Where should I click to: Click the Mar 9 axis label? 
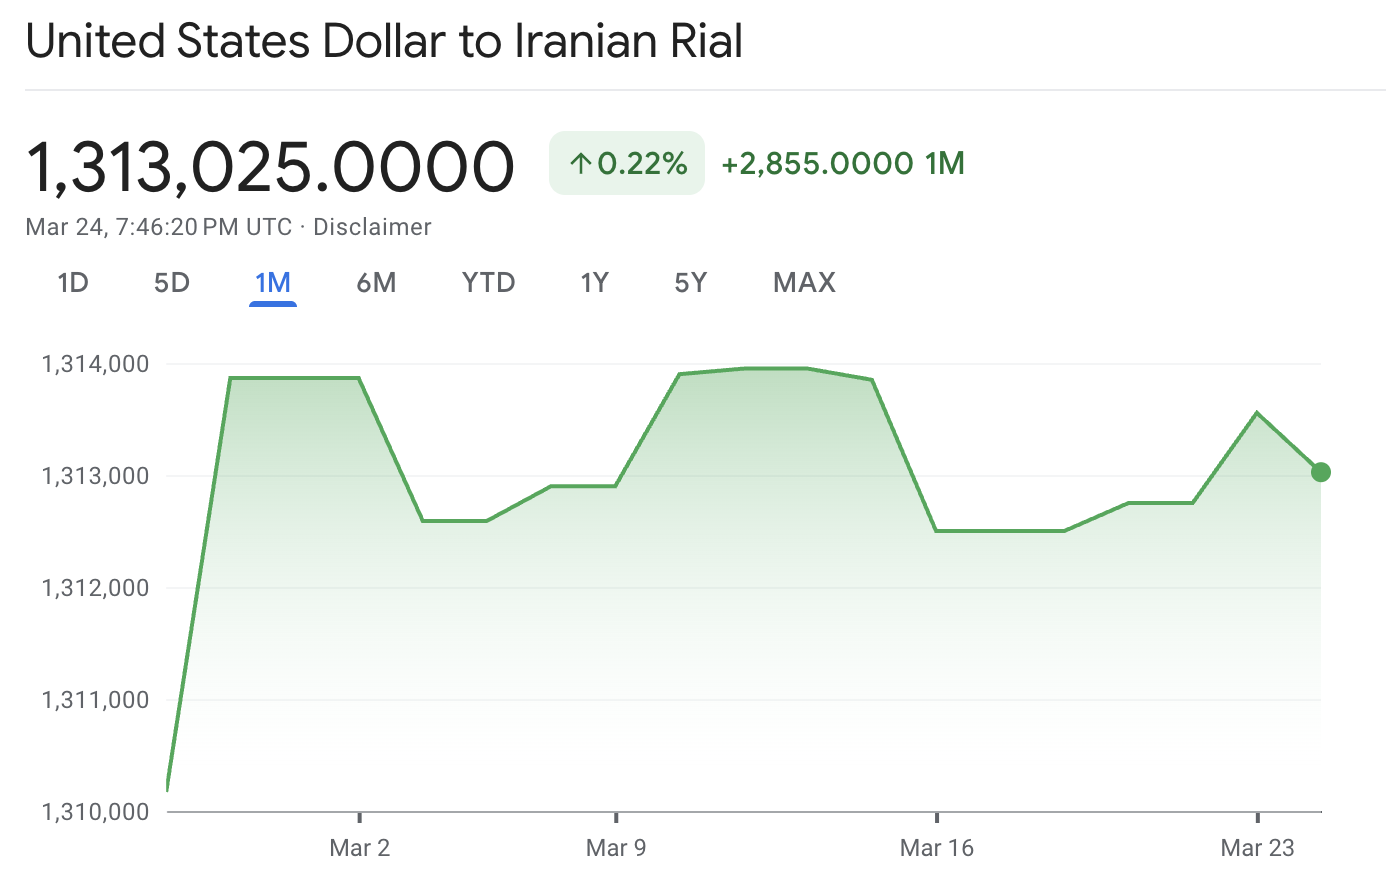(616, 847)
